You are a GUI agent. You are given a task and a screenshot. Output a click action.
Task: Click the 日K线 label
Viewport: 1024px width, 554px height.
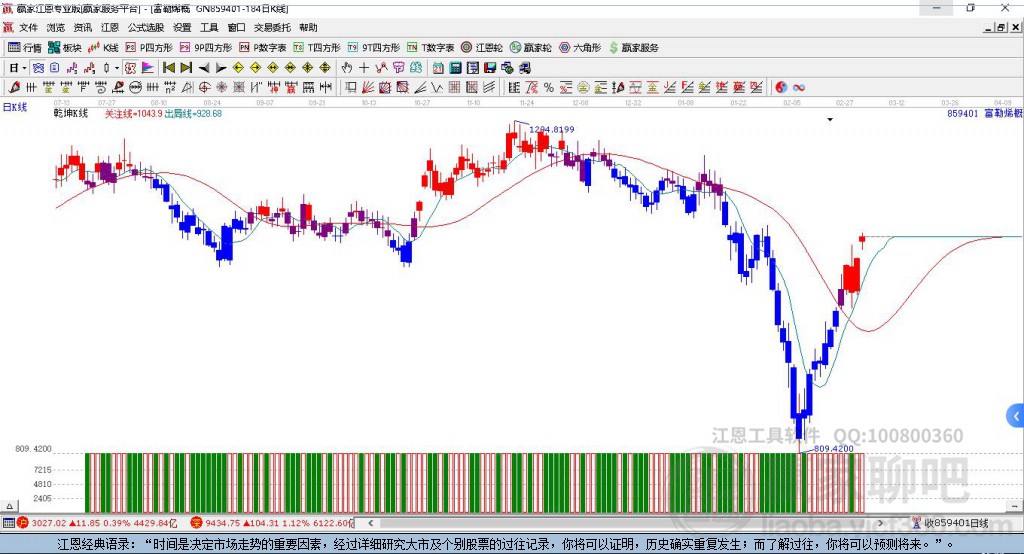pyautogui.click(x=15, y=107)
